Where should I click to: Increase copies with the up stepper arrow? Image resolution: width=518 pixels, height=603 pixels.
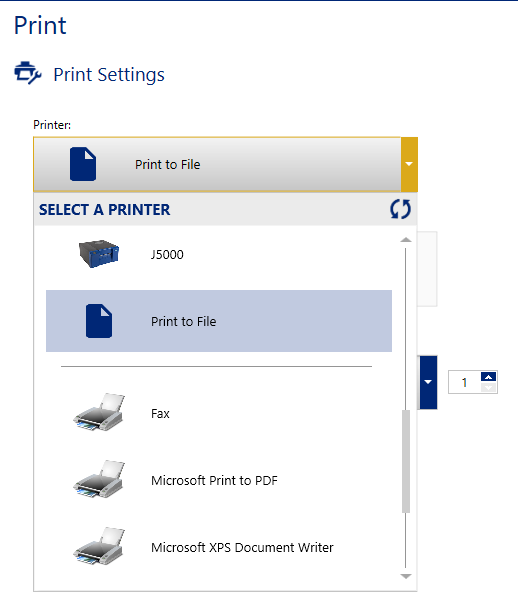[488, 376]
